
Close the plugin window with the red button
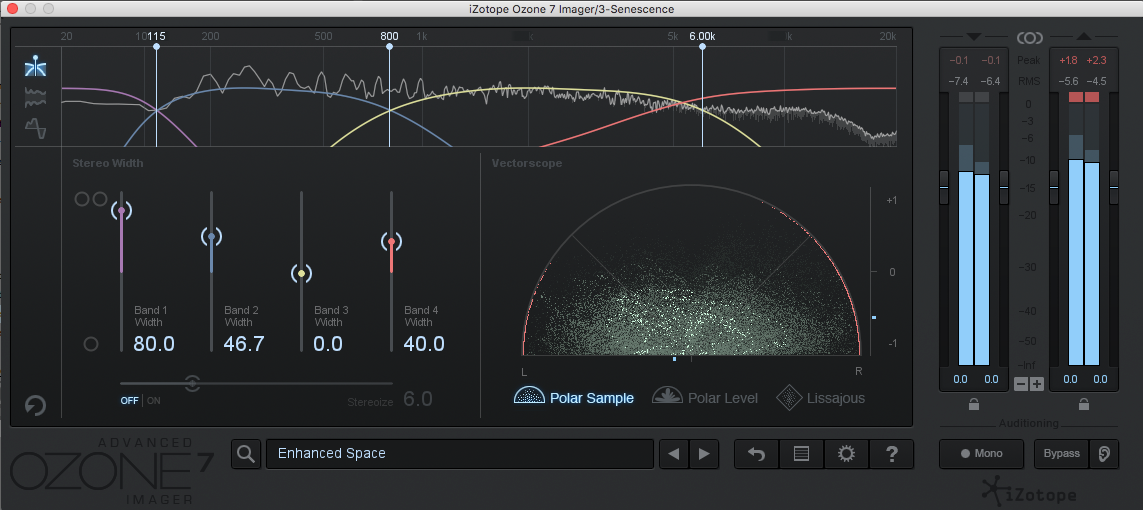[x=12, y=9]
